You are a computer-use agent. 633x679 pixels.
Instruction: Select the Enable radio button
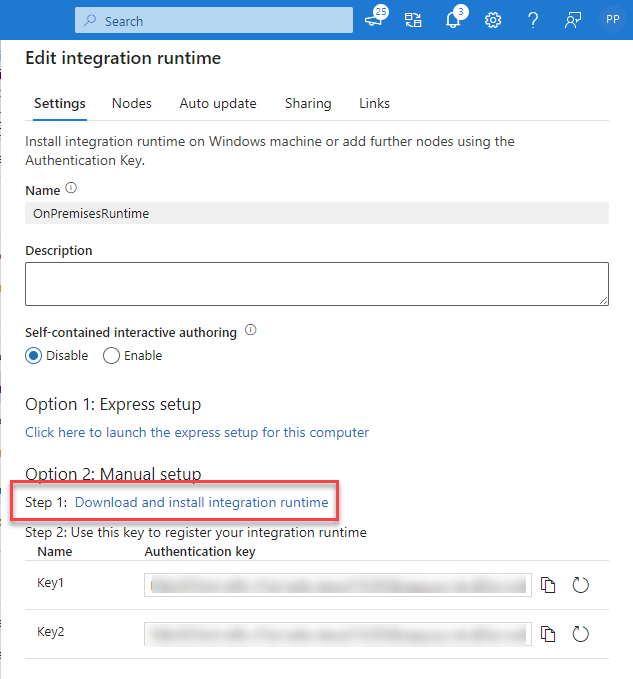click(x=111, y=356)
